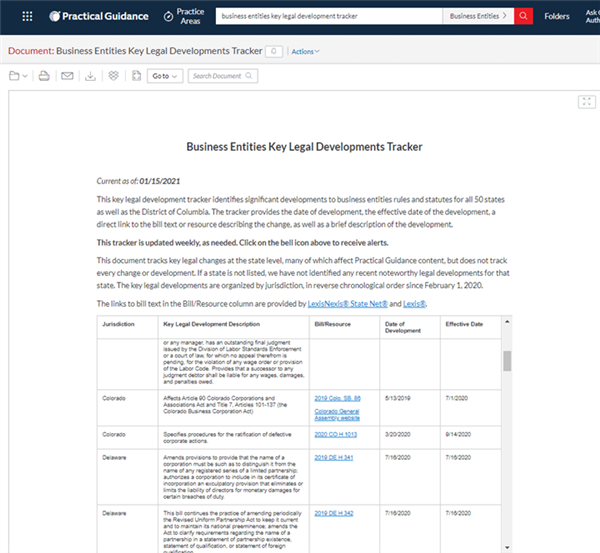This screenshot has width=600, height=553.
Task: Open the 2019 DE H 342 link
Action: click(x=334, y=513)
